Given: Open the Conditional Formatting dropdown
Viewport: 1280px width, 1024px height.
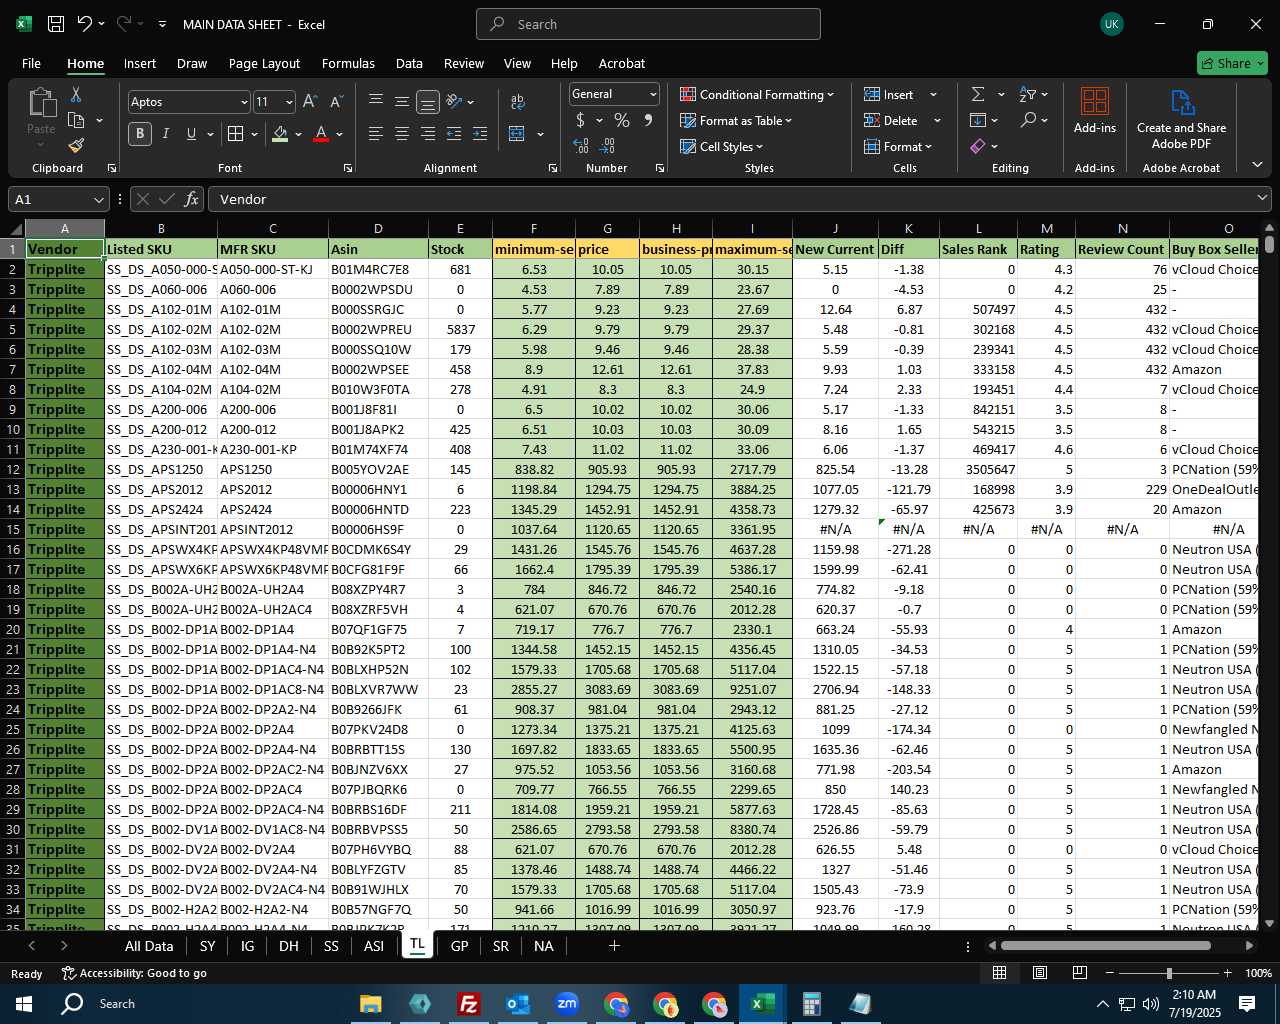Looking at the screenshot, I should pos(757,94).
